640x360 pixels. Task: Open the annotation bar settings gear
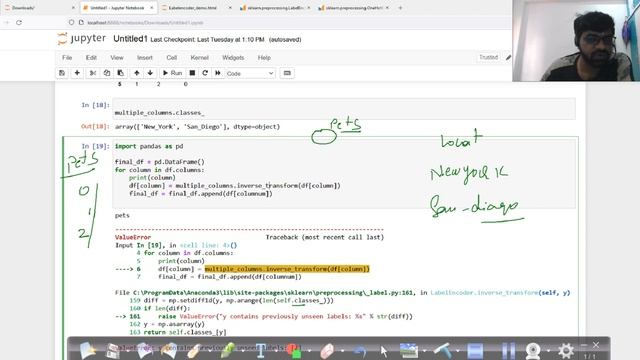click(566, 350)
